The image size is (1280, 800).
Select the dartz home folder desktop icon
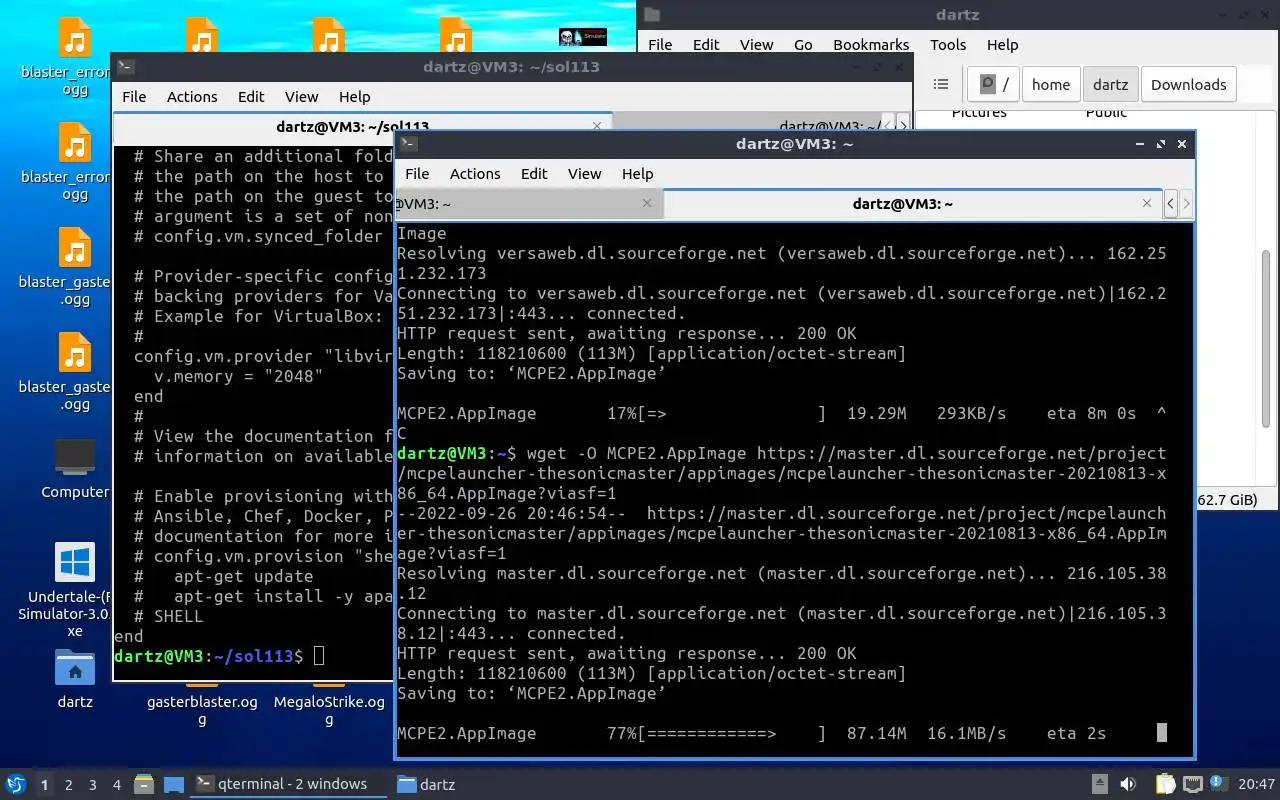tap(75, 678)
